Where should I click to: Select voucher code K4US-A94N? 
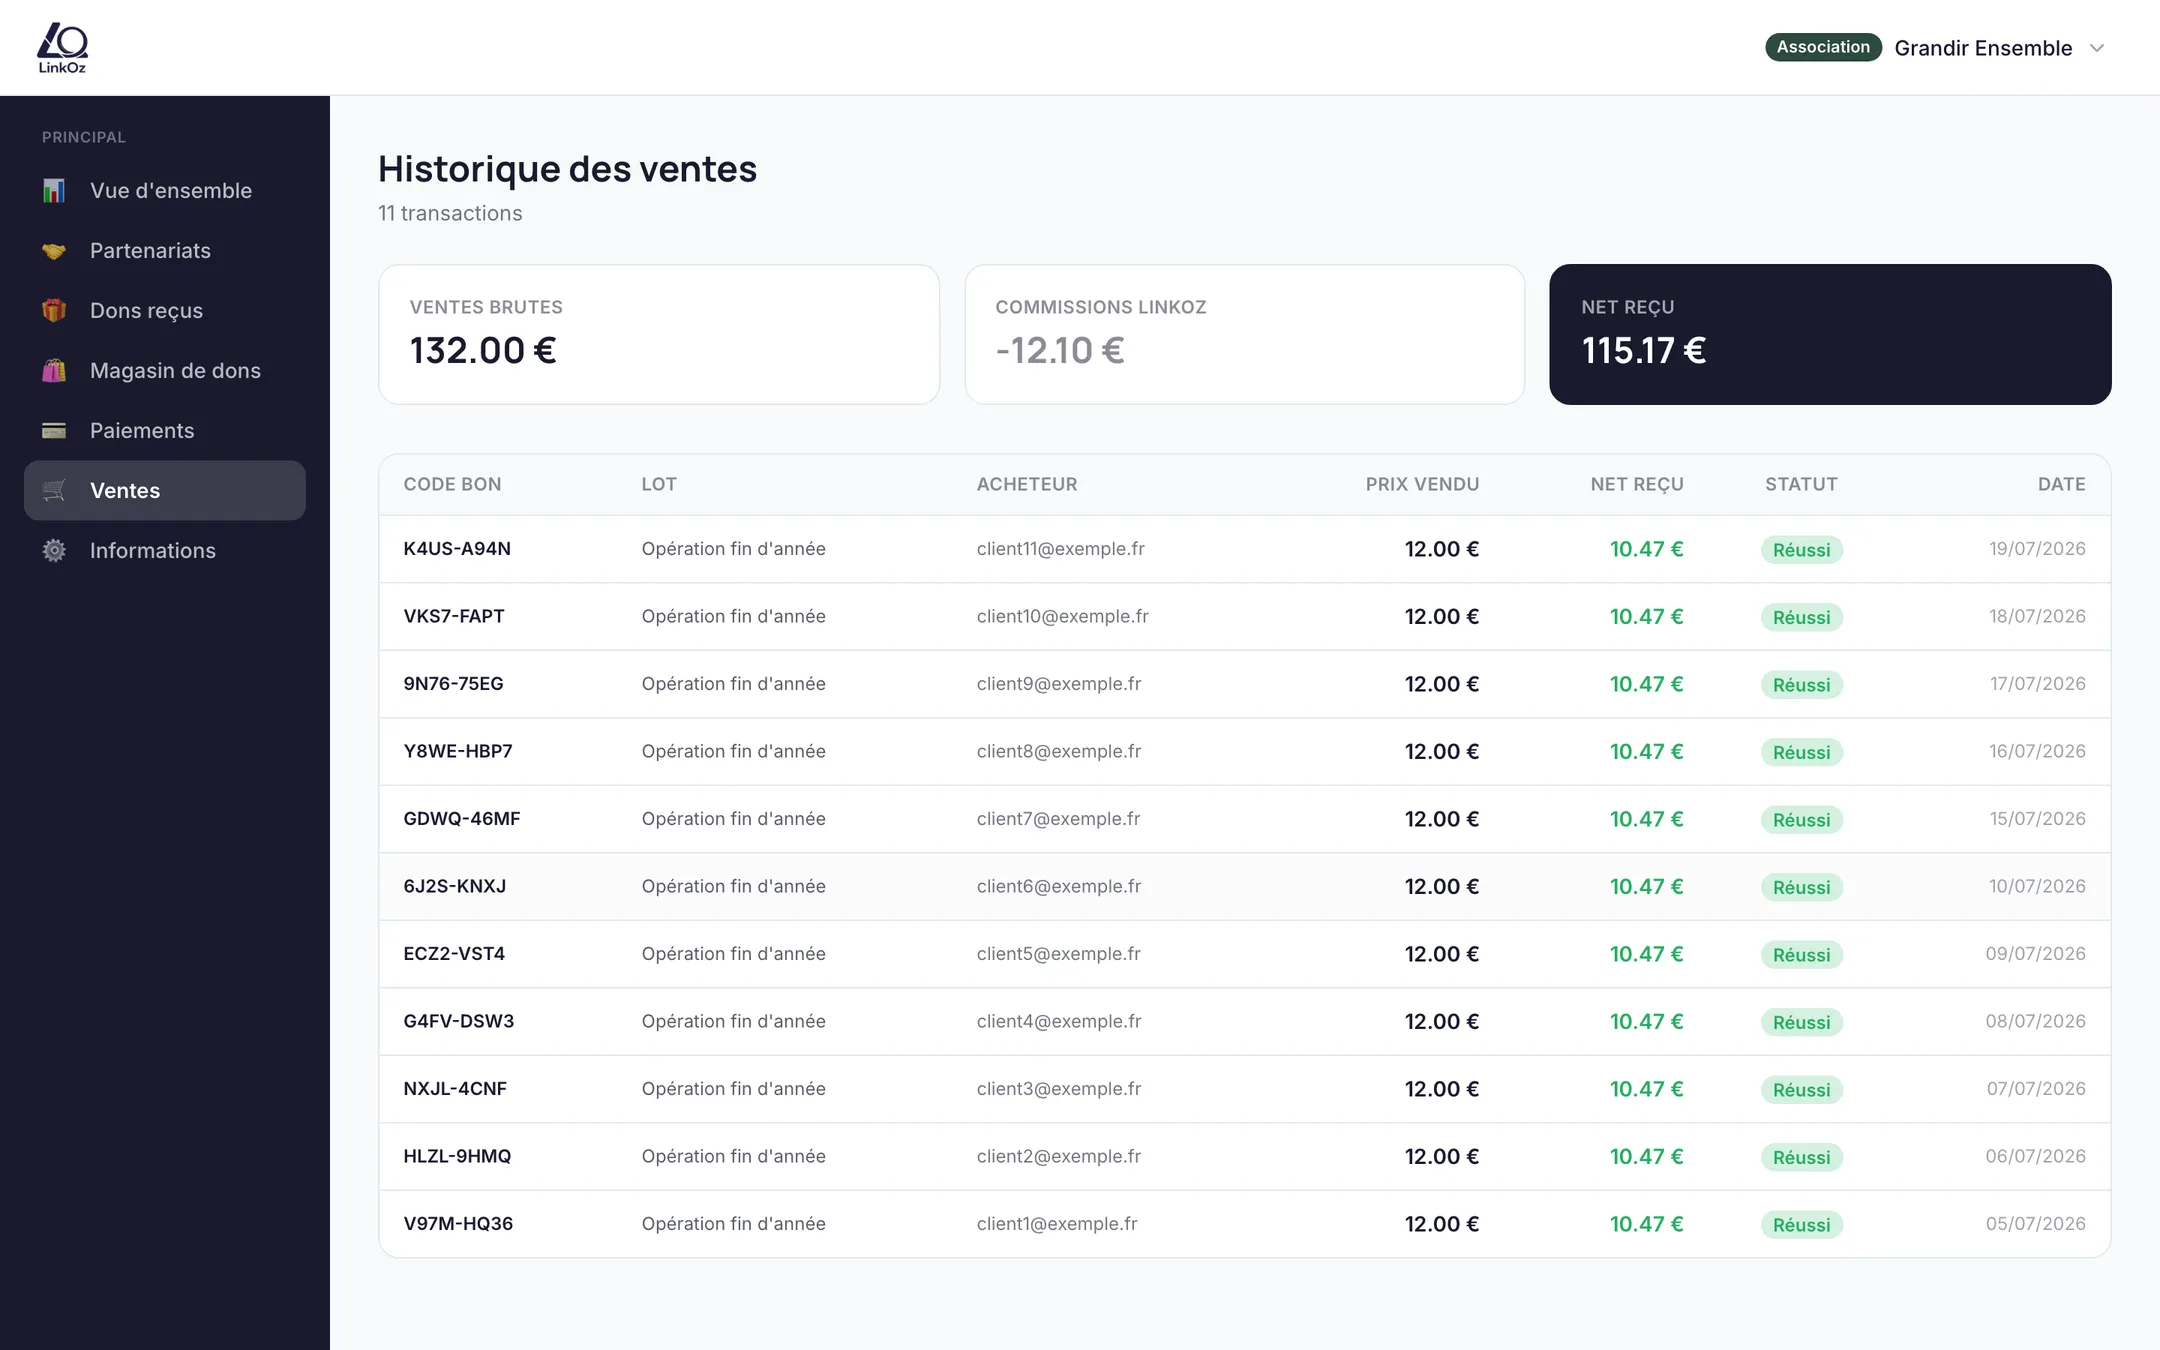(457, 549)
